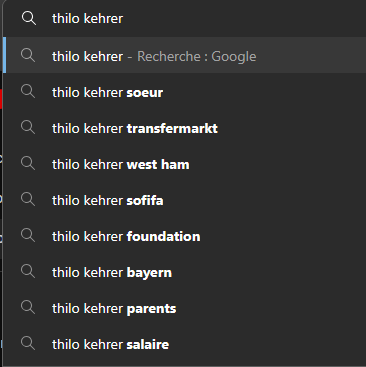This screenshot has width=366, height=367.
Task: Select the 'thilo kehrer bayern' suggestion
Action: coord(186,272)
